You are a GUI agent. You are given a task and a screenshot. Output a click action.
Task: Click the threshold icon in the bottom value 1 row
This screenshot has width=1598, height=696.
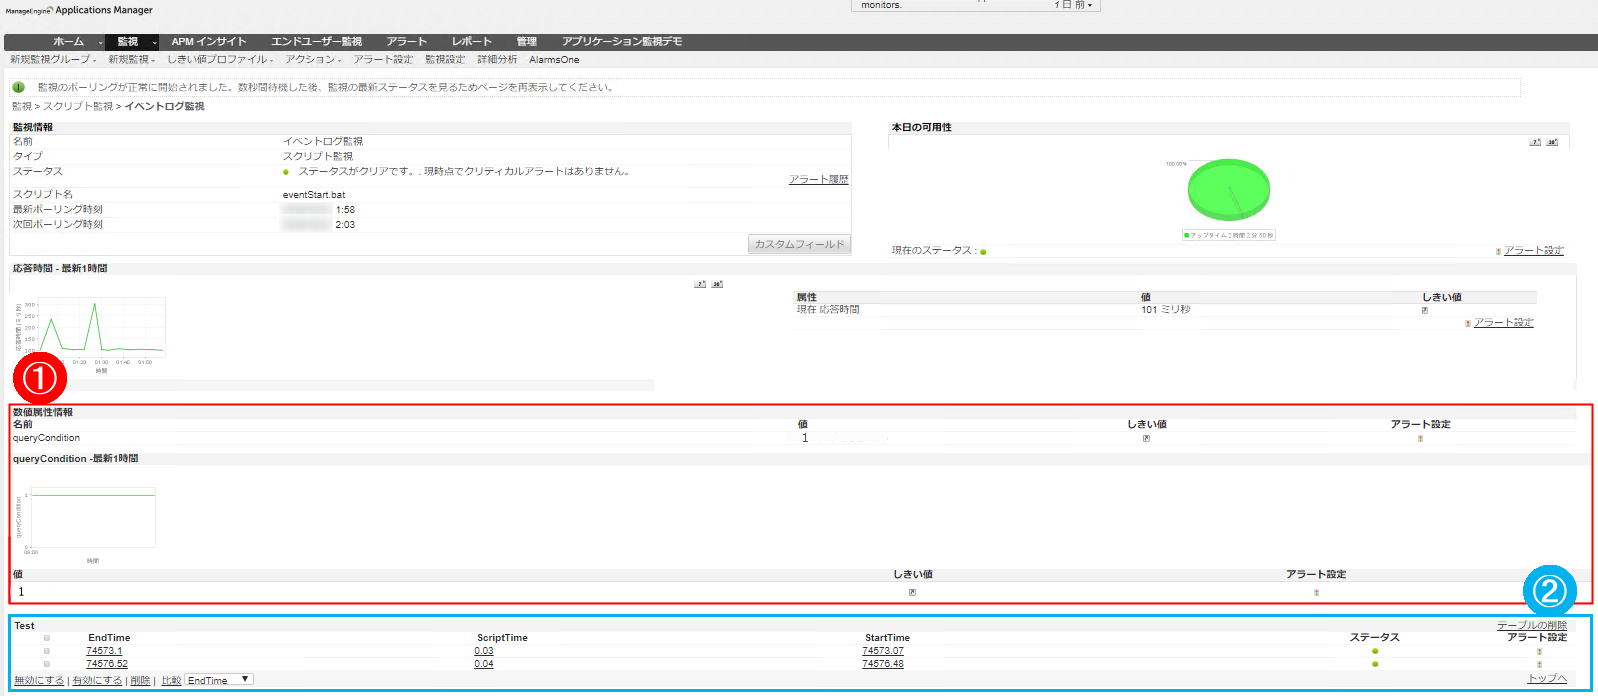pos(912,592)
